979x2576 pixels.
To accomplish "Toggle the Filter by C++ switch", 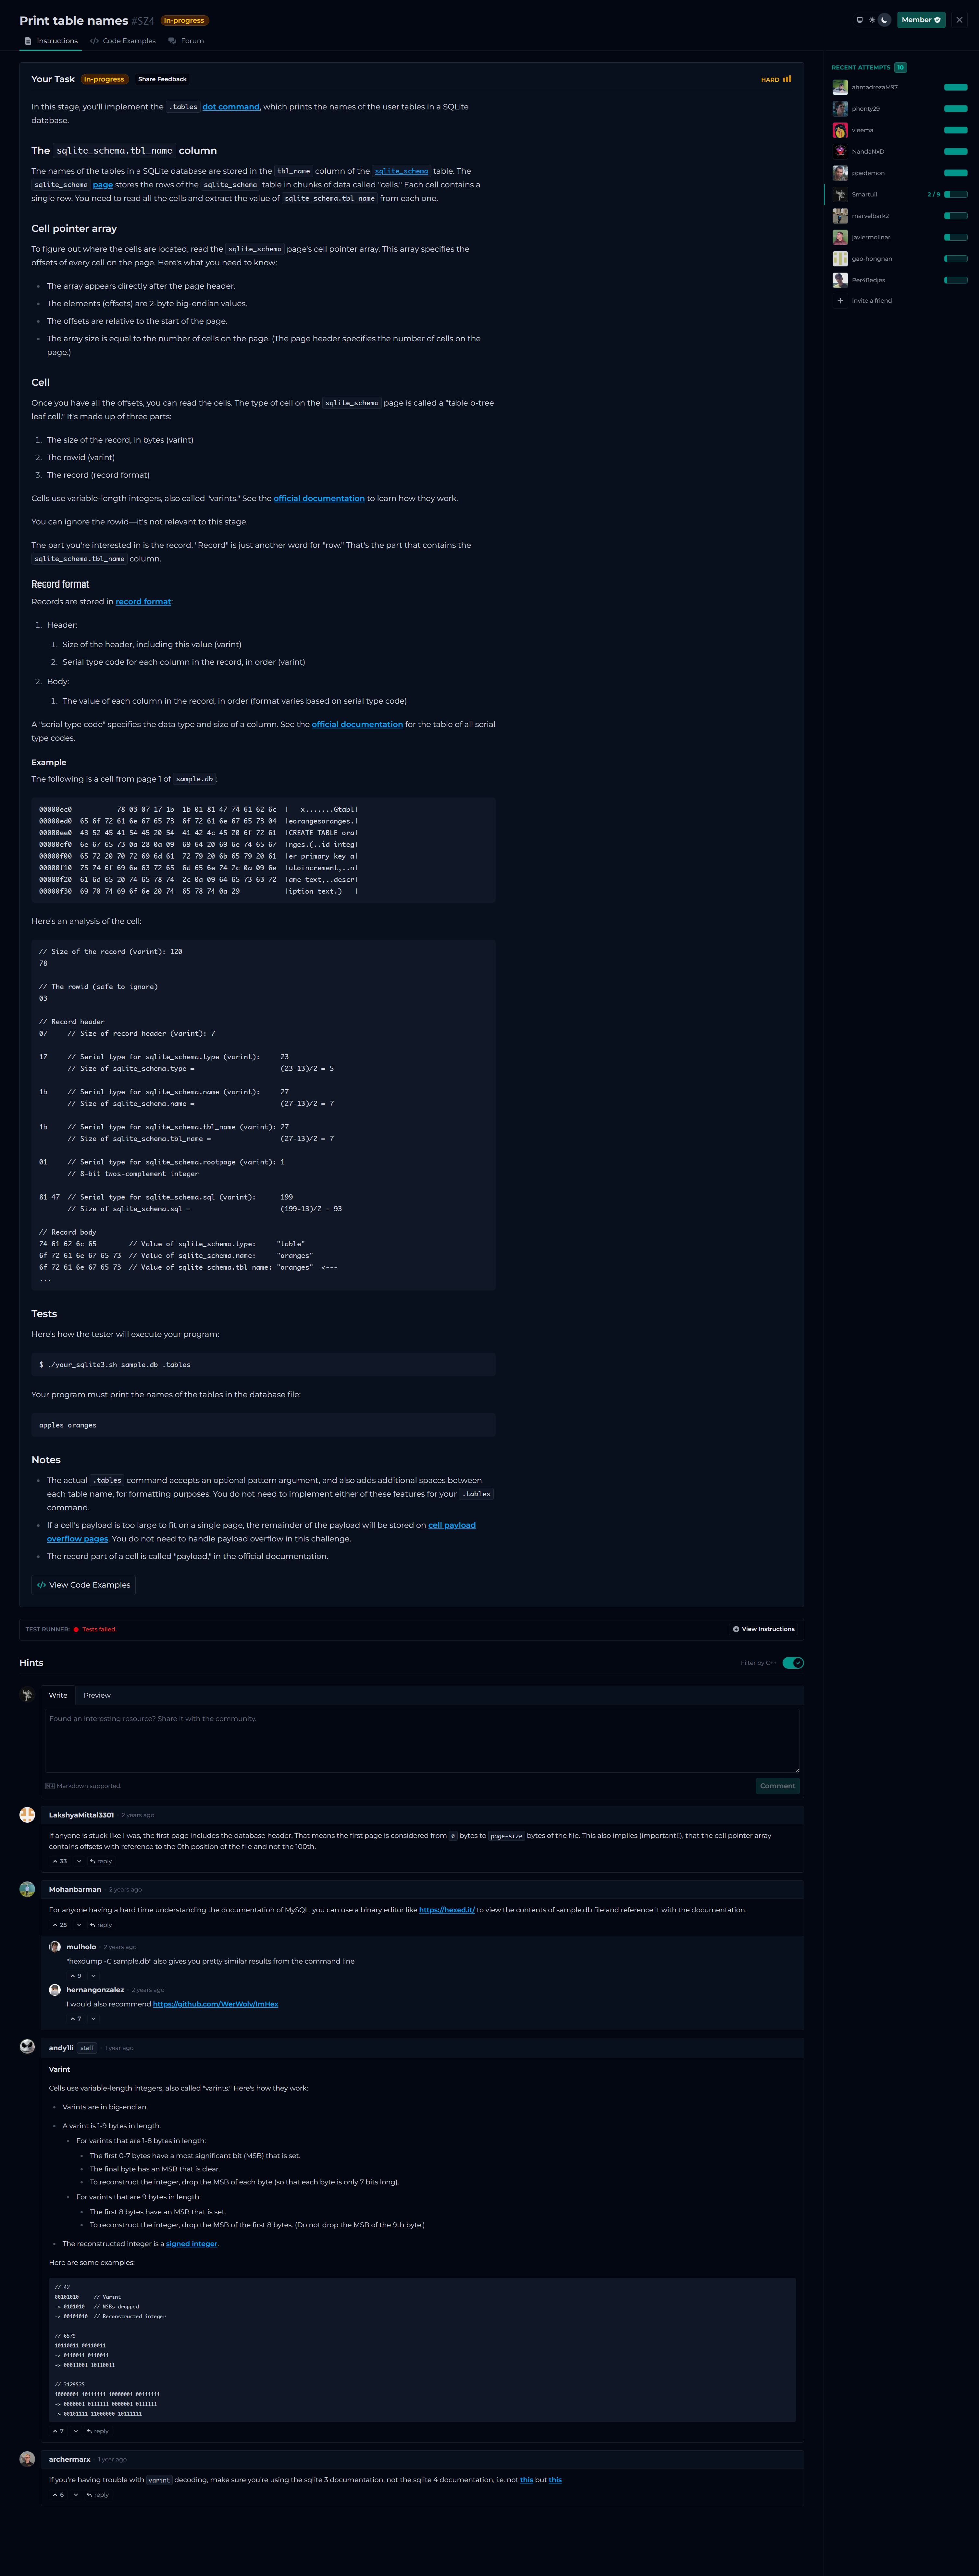I will click(793, 1663).
